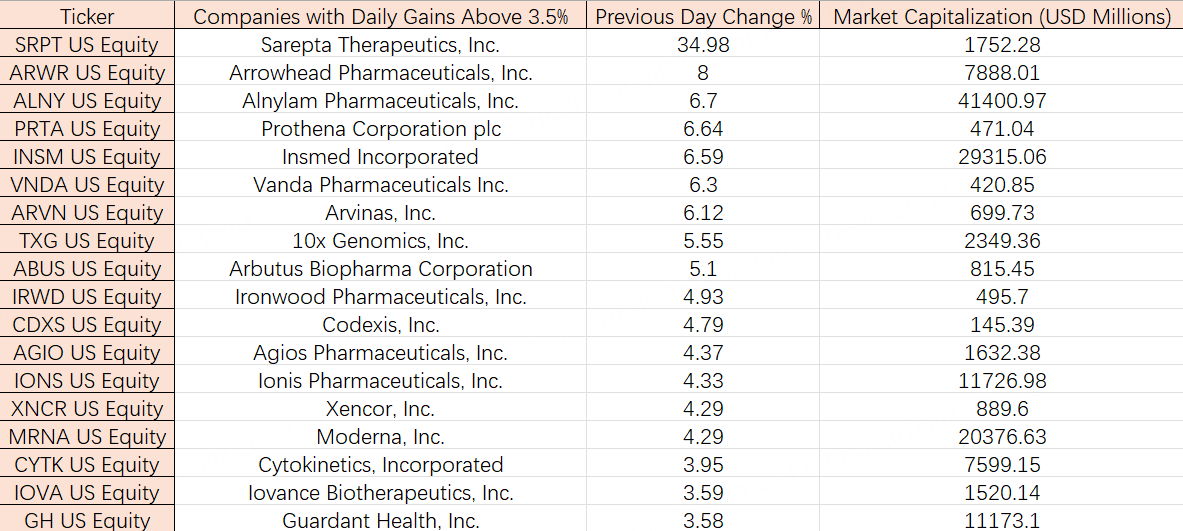This screenshot has width=1183, height=531.
Task: Select the TXG US Equity ticker
Action: point(86,241)
